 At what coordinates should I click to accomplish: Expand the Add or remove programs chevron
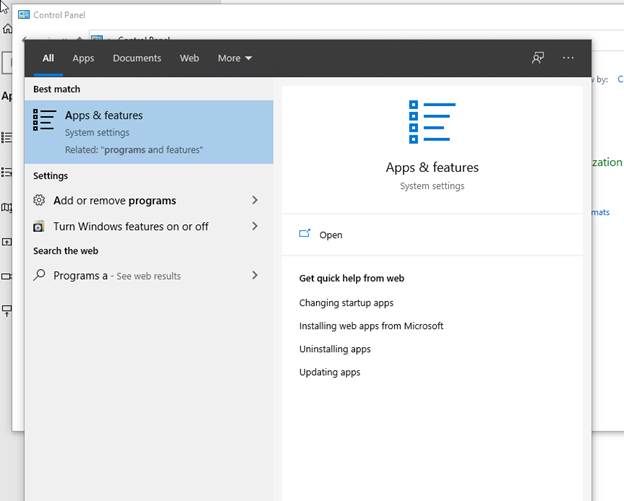tap(255, 200)
